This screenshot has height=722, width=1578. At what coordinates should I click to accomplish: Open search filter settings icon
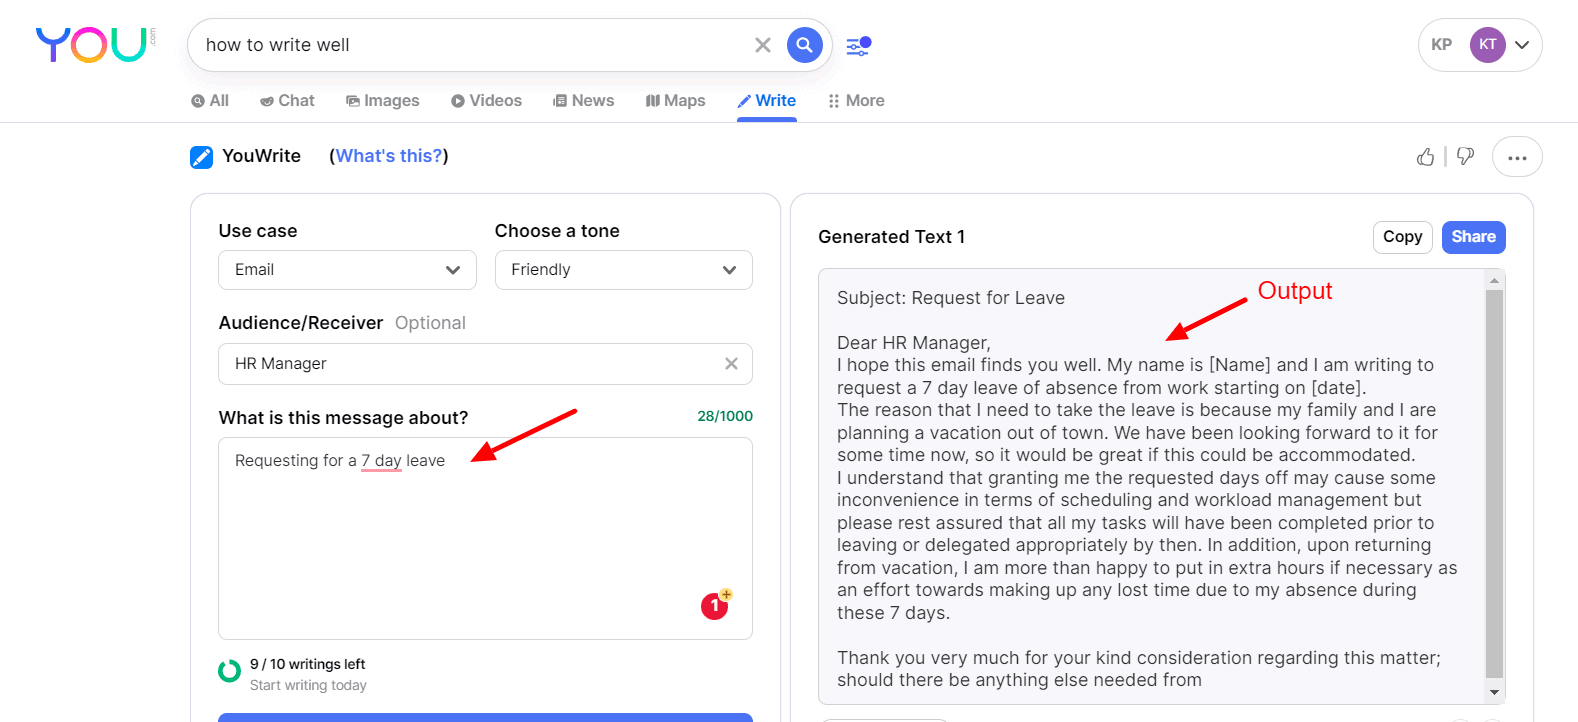(859, 46)
